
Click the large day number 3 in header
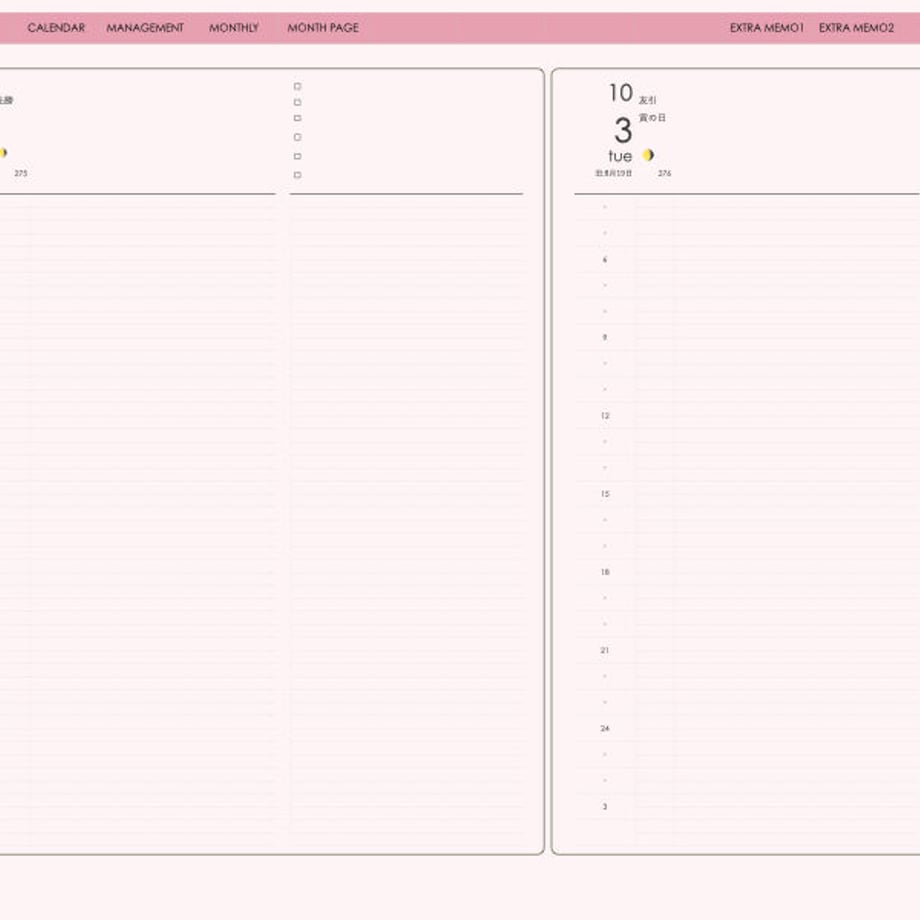623,130
